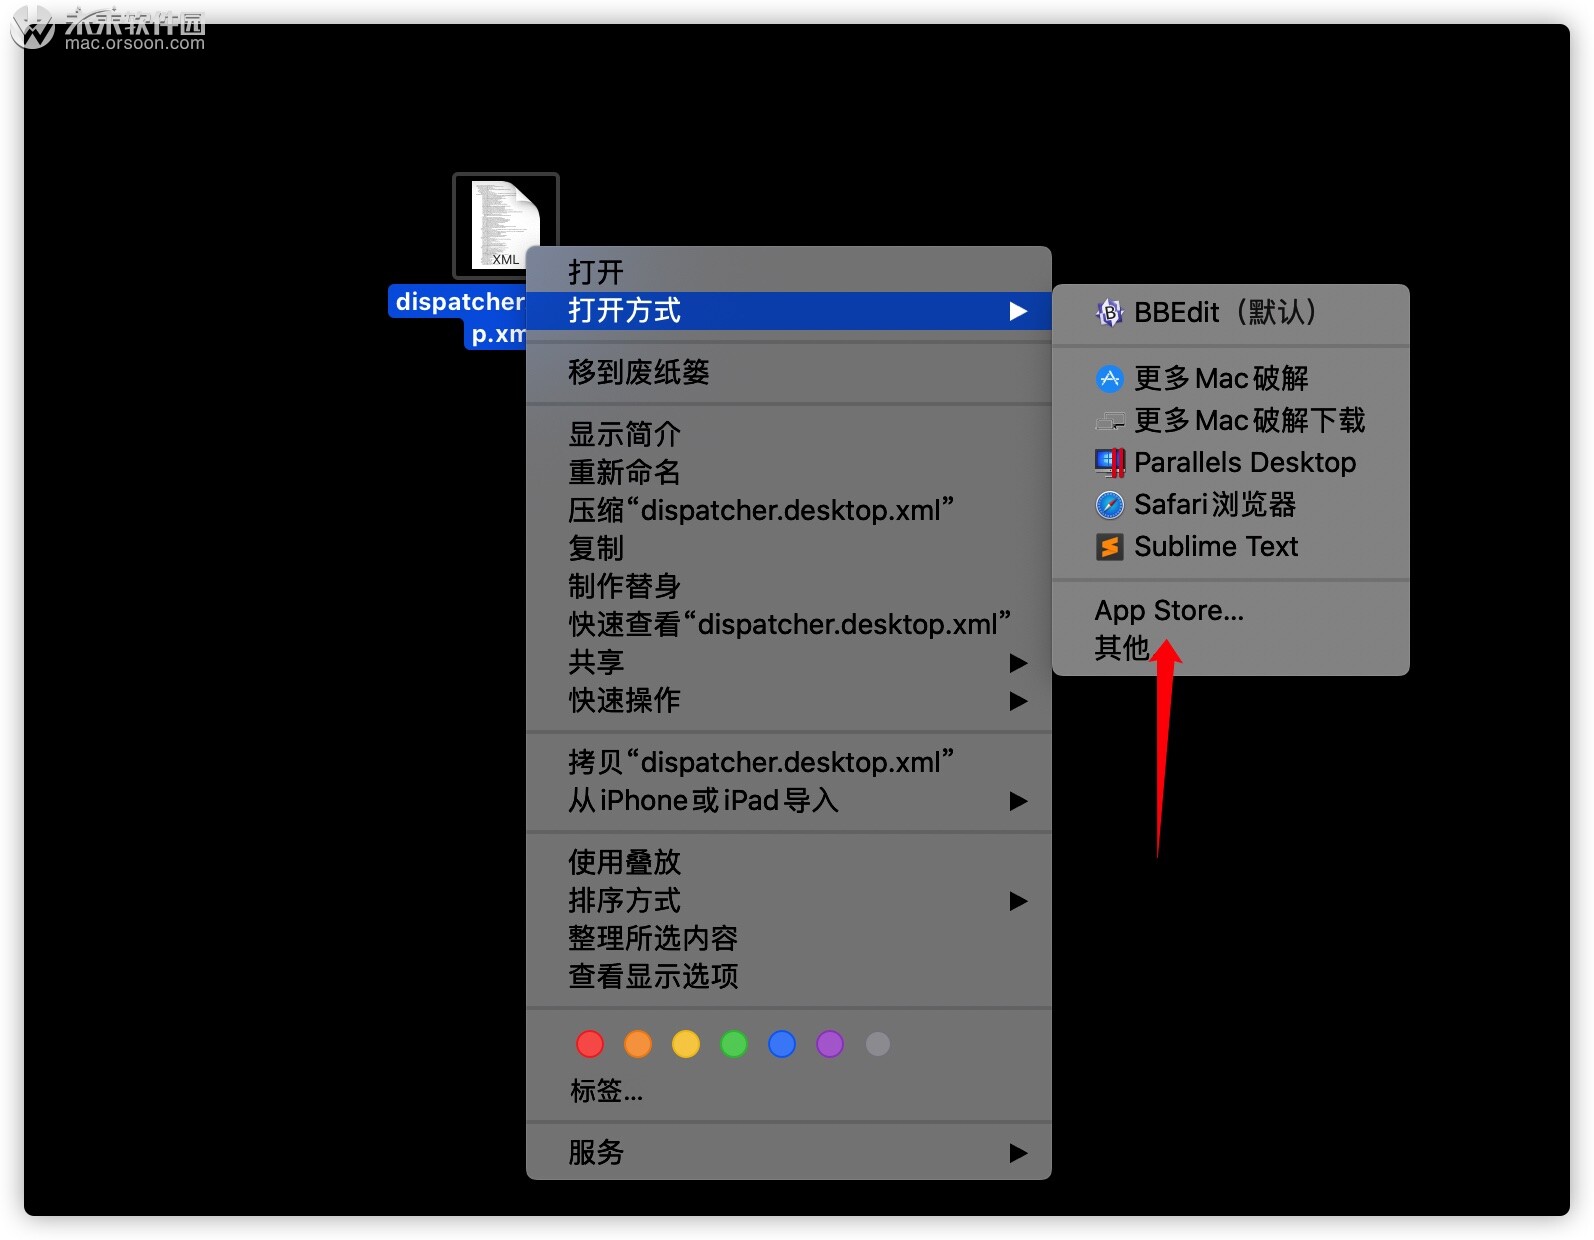
Task: Choose 移到废纸篓 to trash the file
Action: click(788, 373)
